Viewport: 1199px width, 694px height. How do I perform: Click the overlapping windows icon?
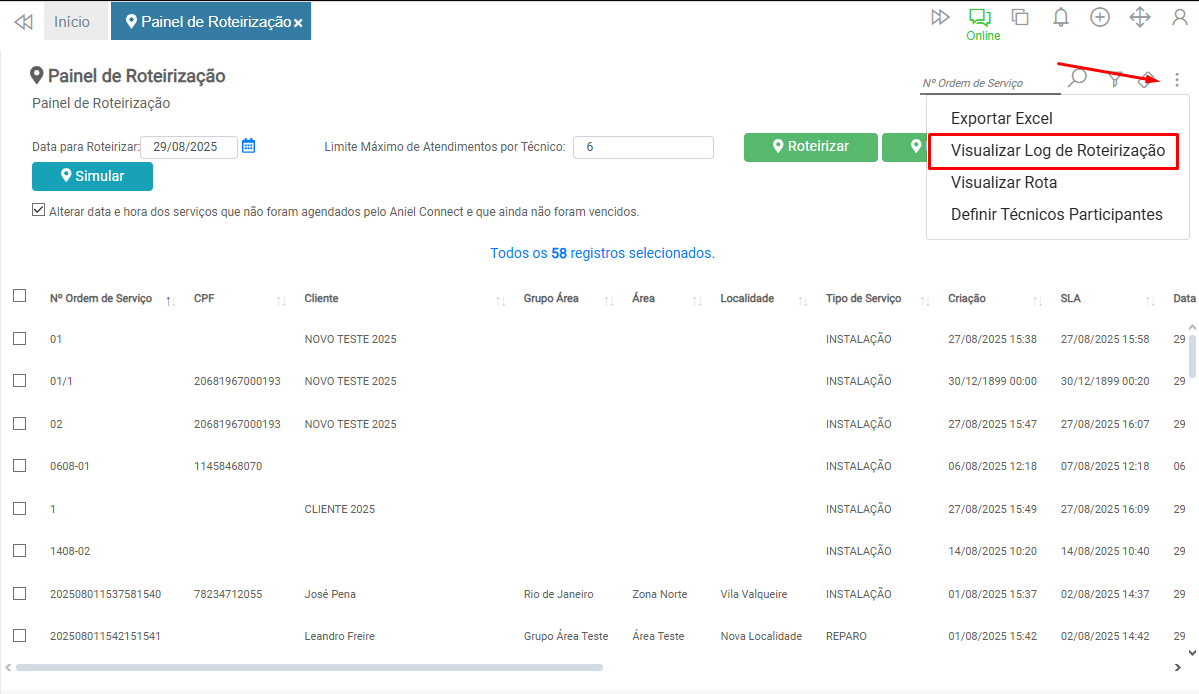[x=1020, y=17]
